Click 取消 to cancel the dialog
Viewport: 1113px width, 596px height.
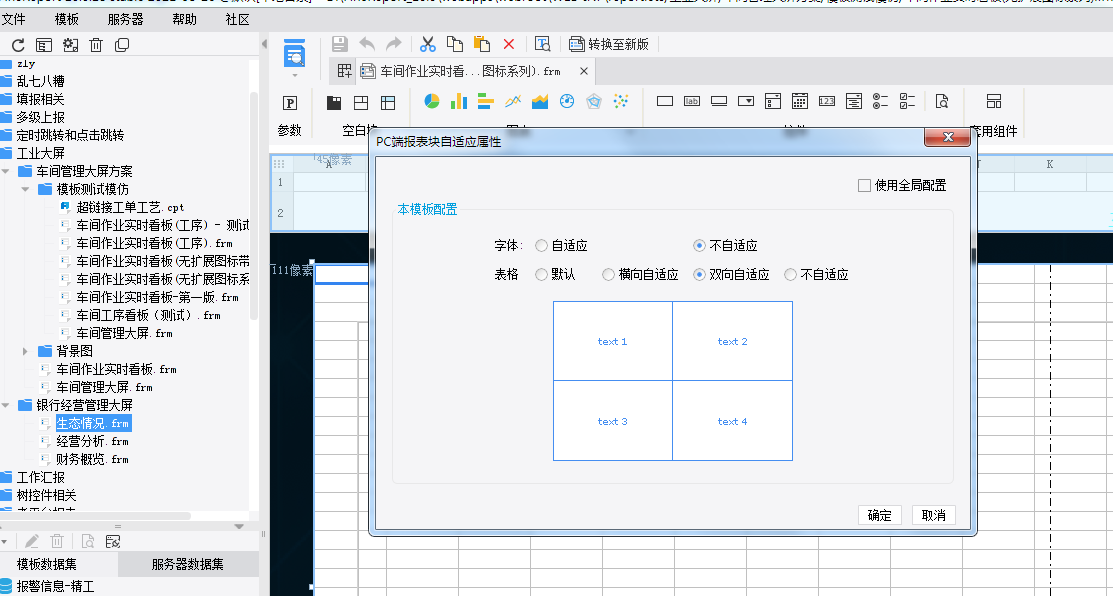click(x=933, y=515)
